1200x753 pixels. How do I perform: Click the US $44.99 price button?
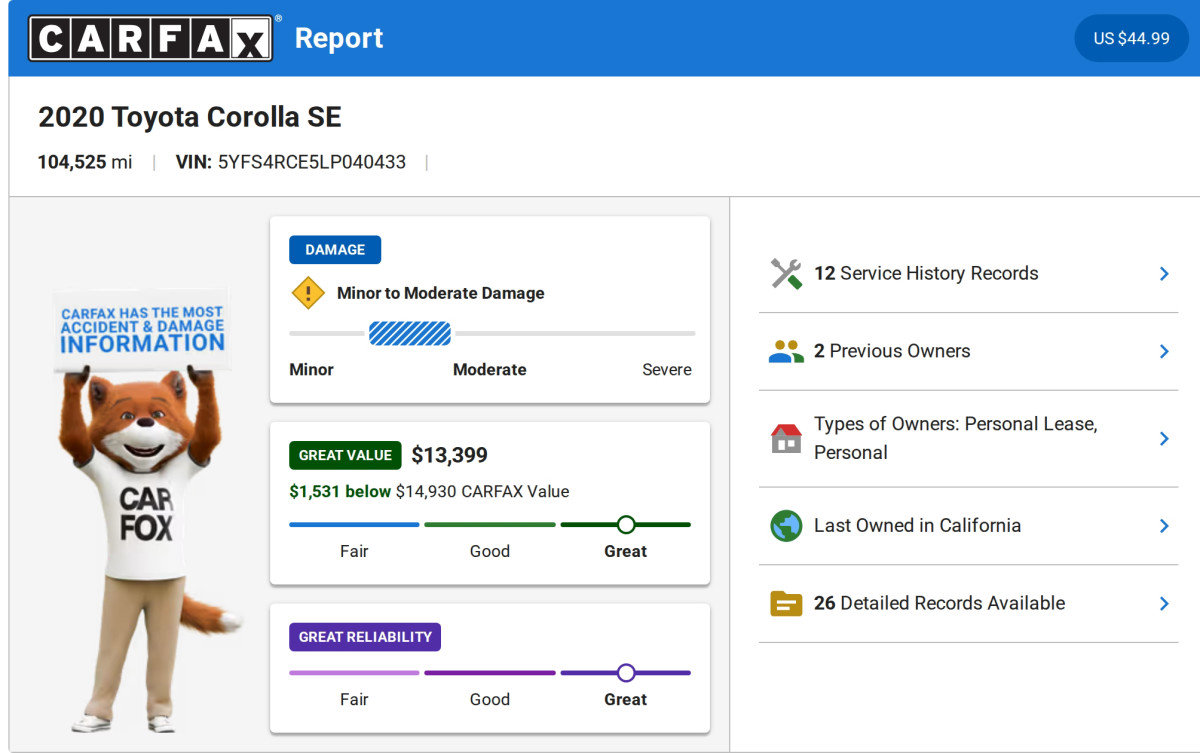(x=1131, y=38)
